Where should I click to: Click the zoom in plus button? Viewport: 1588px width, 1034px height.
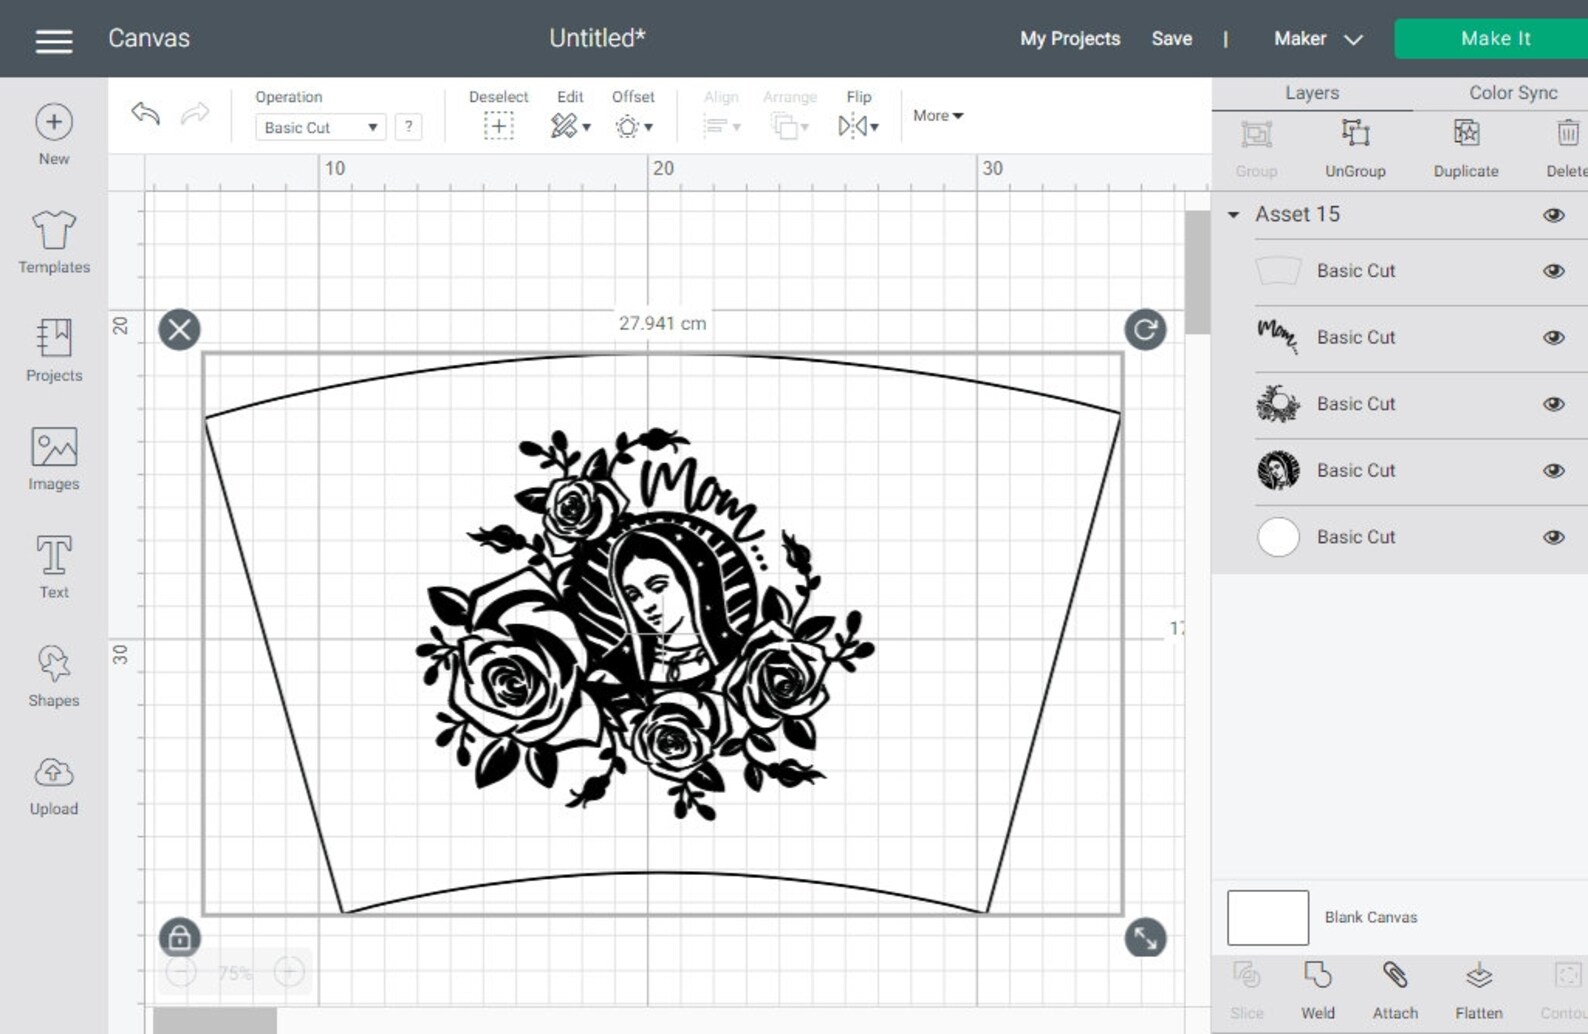(289, 971)
